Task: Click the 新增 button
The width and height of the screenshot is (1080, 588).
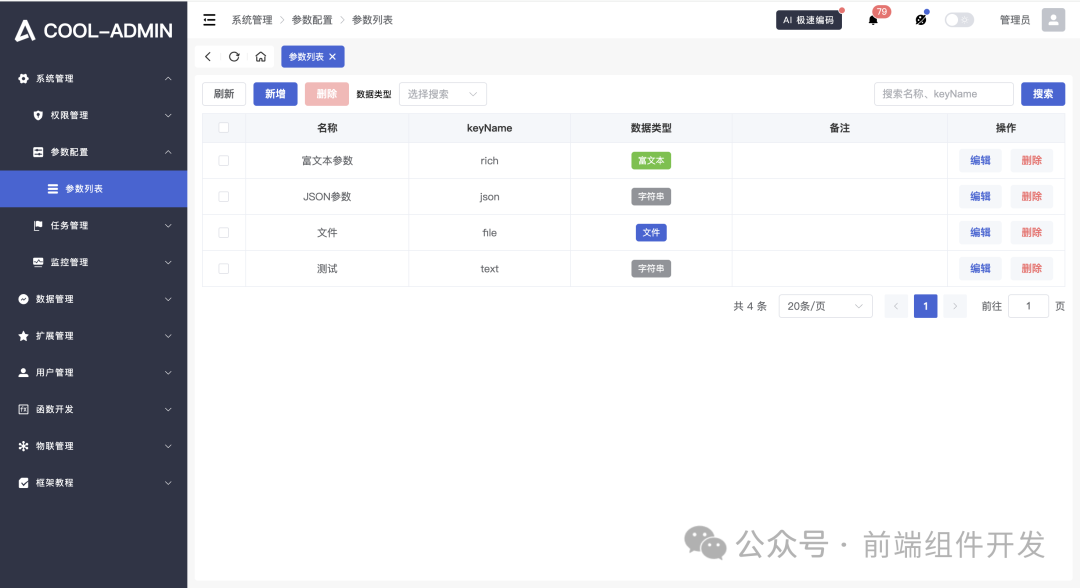Action: pos(275,93)
